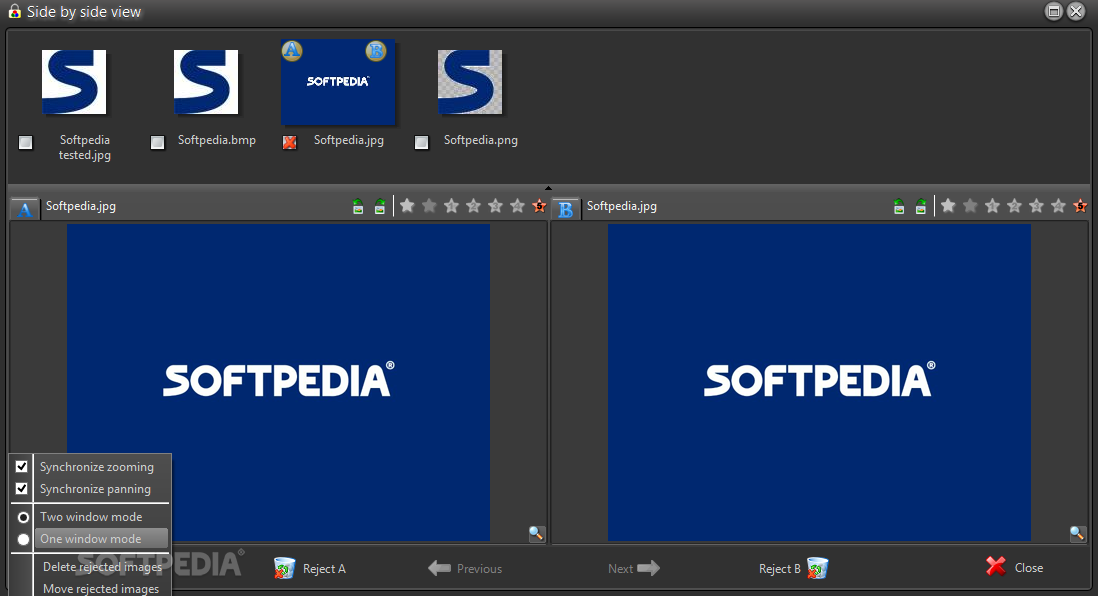The height and width of the screenshot is (596, 1098).
Task: Select the Softpedia.png thumbnail
Action: coord(470,82)
